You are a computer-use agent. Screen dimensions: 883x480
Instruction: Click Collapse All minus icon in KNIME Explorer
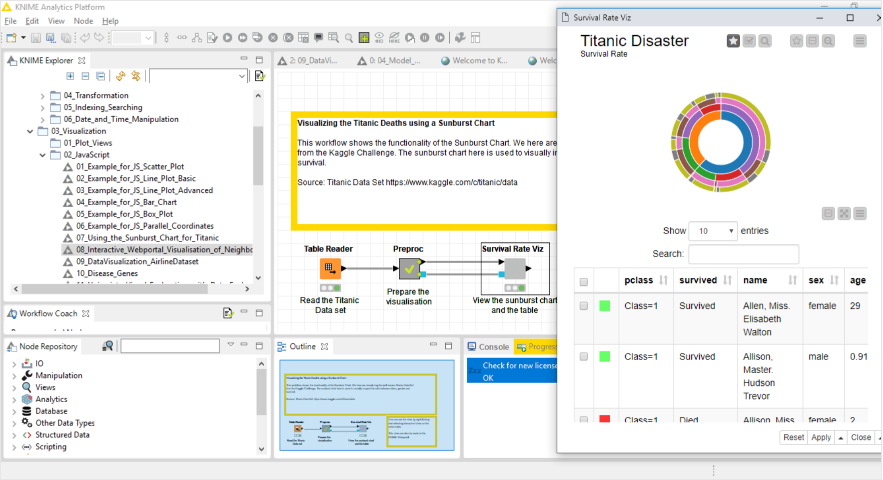(x=85, y=76)
